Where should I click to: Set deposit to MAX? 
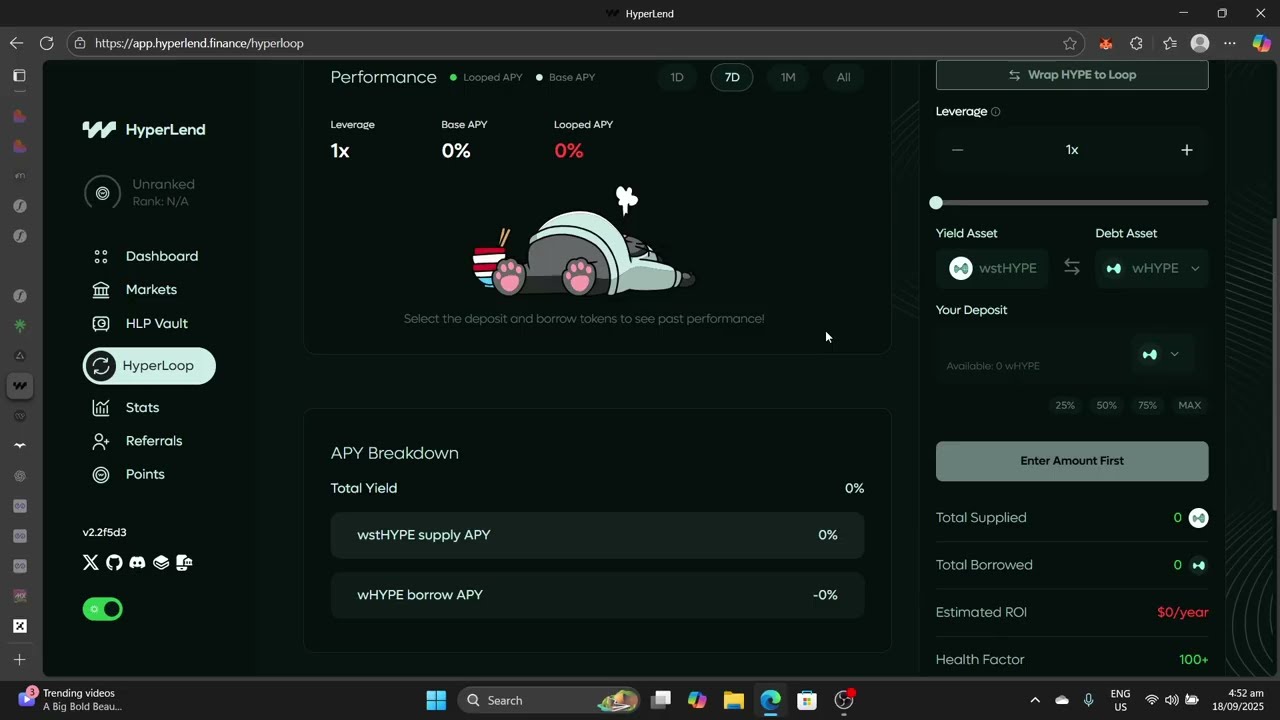pos(1189,405)
